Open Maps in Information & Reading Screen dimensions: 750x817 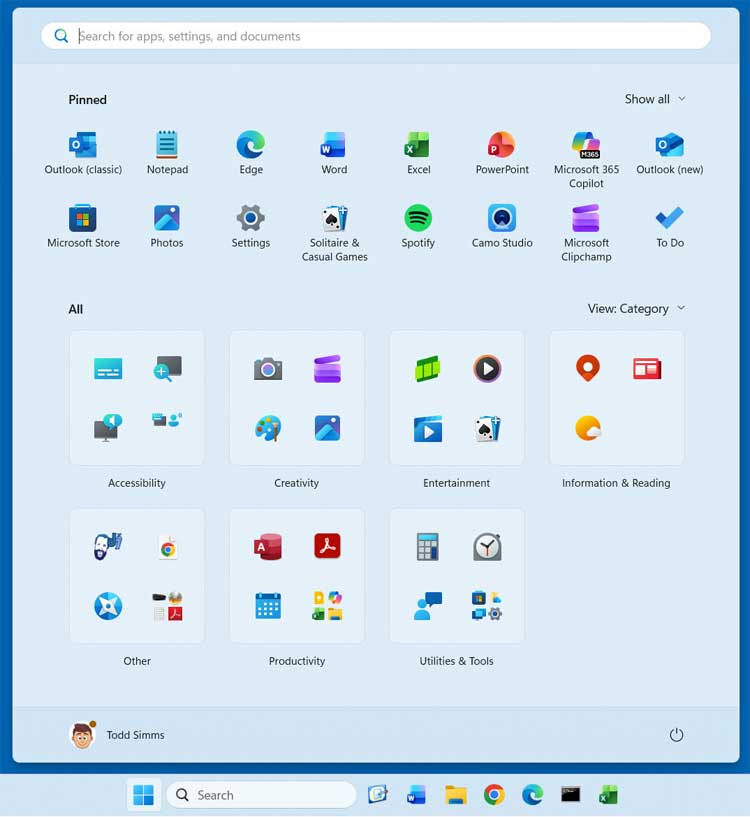coord(588,368)
